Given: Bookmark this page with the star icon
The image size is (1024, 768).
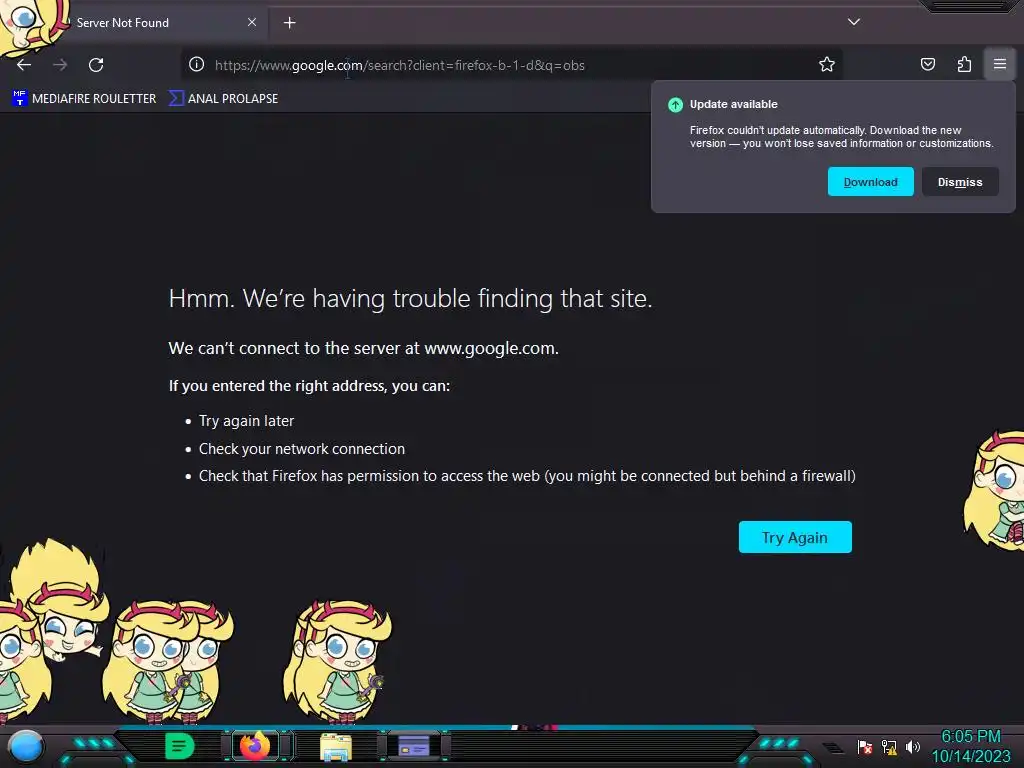Looking at the screenshot, I should click(x=827, y=64).
